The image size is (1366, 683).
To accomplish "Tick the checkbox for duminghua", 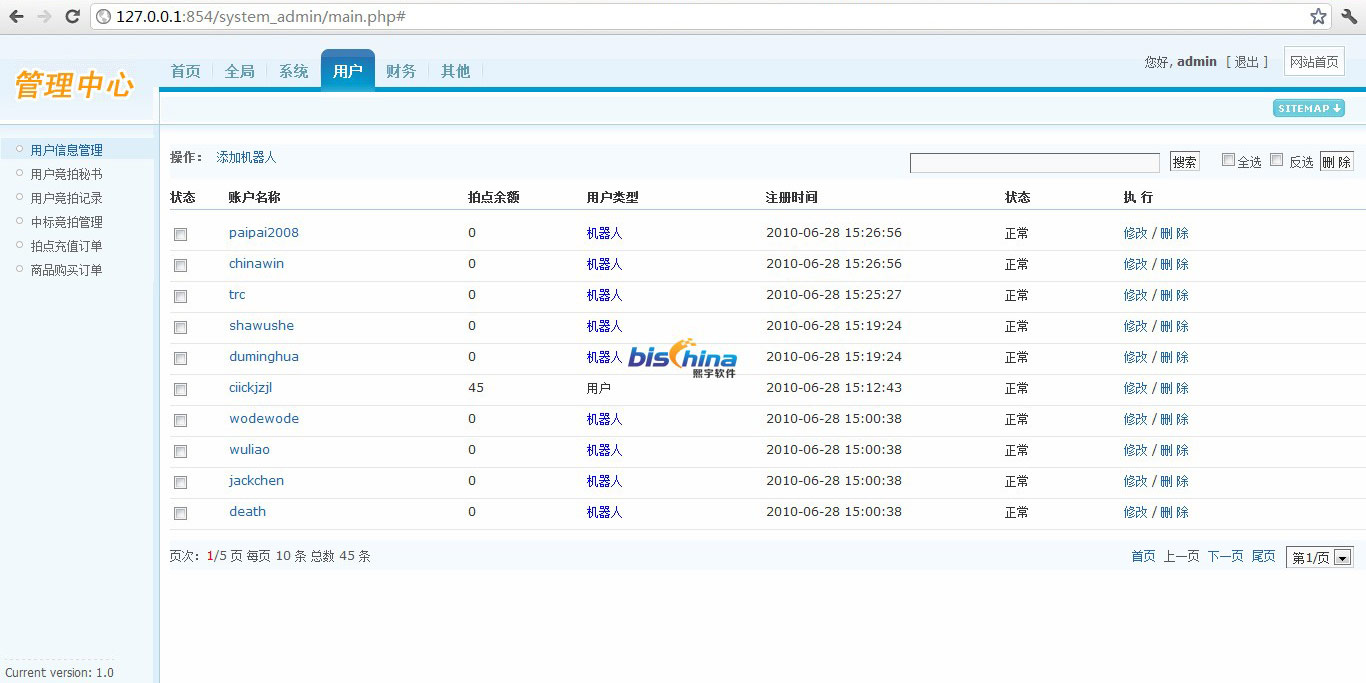I will 180,359.
